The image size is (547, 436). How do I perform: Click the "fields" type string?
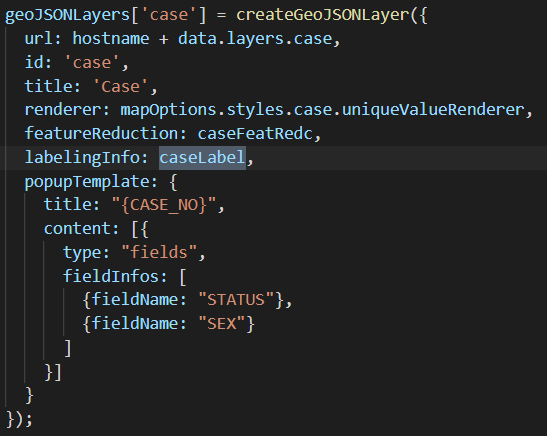pos(159,253)
